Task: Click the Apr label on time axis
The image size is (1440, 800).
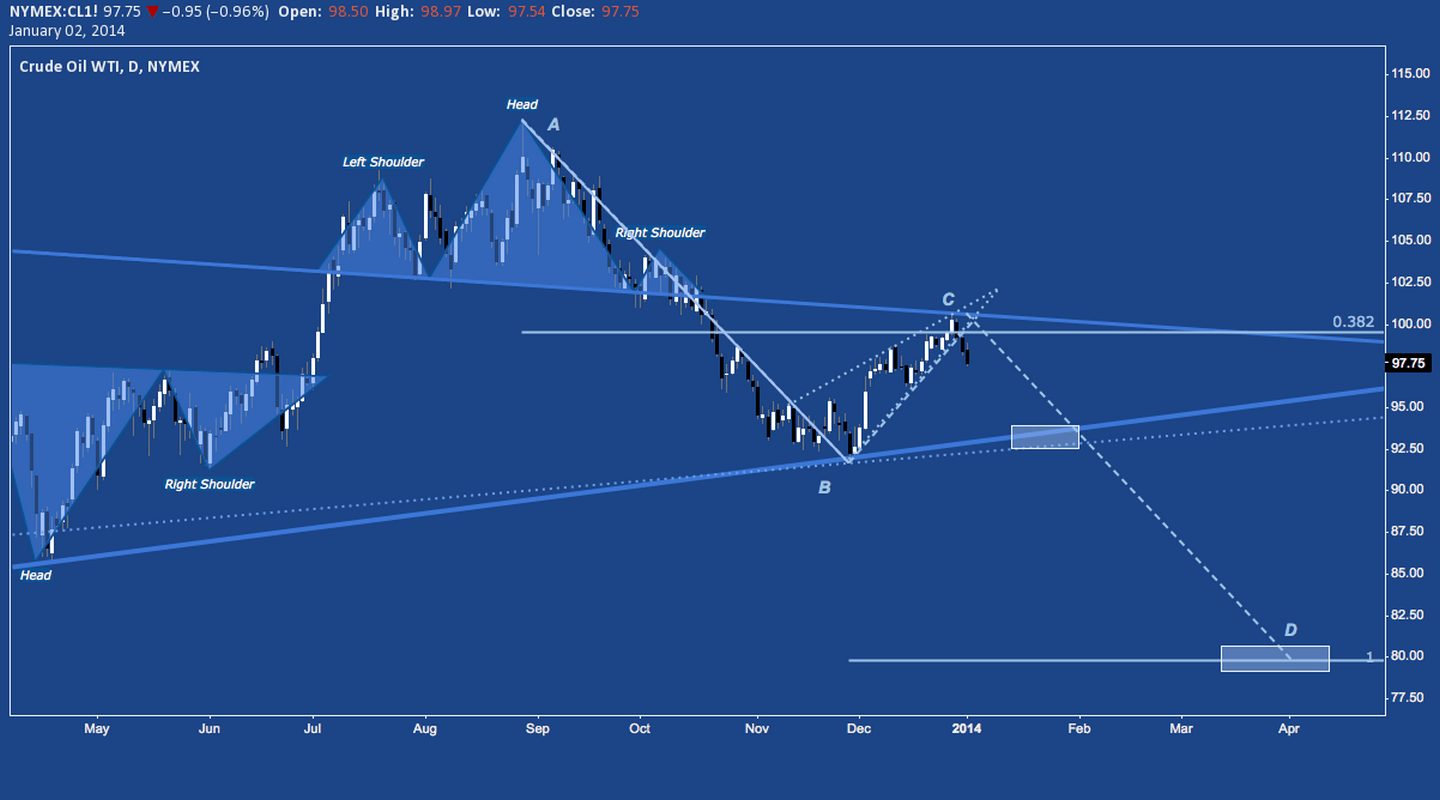Action: click(1289, 729)
